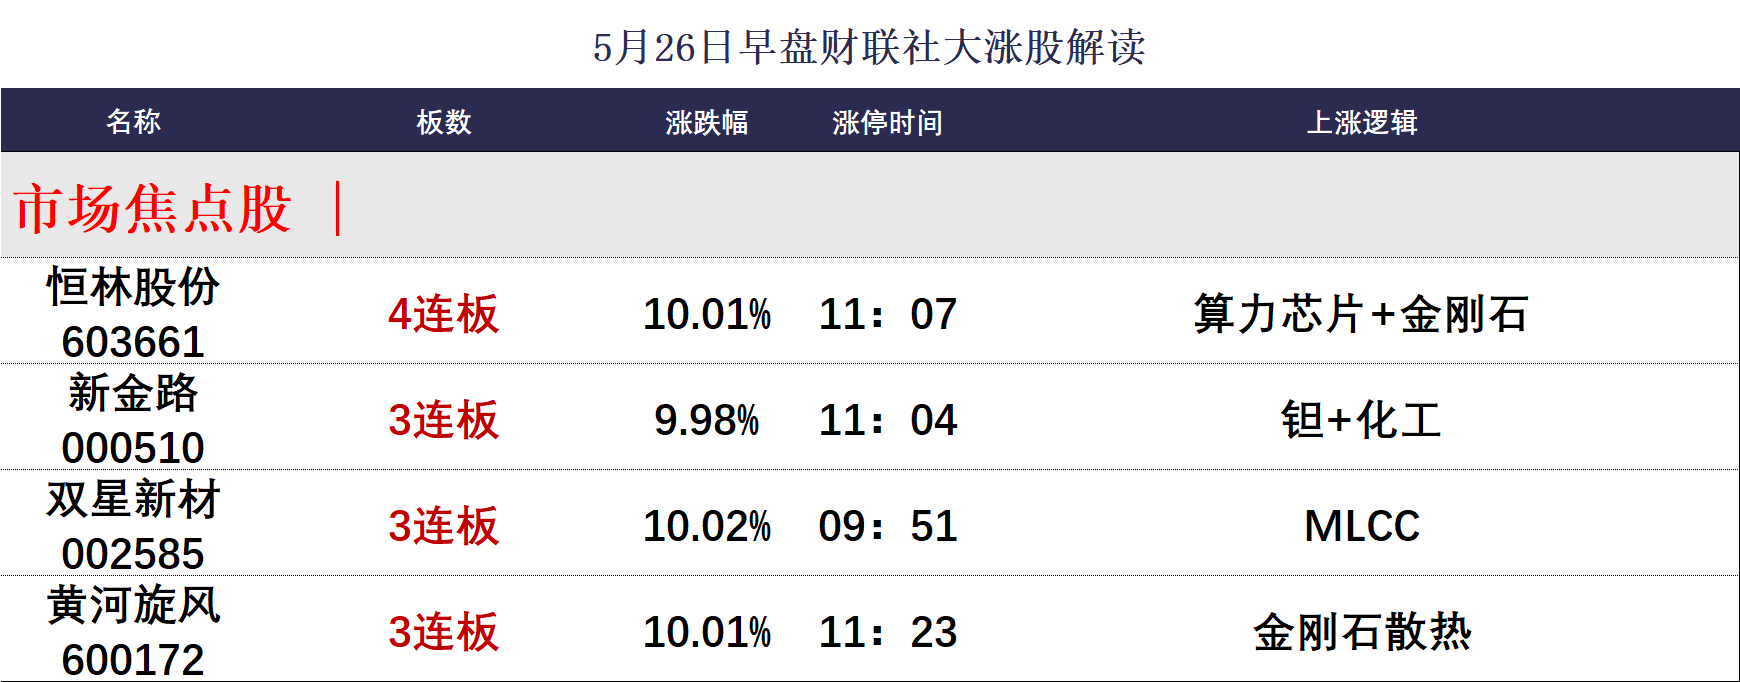Image resolution: width=1740 pixels, height=682 pixels.
Task: Click the 名称 column header
Action: coord(133,122)
